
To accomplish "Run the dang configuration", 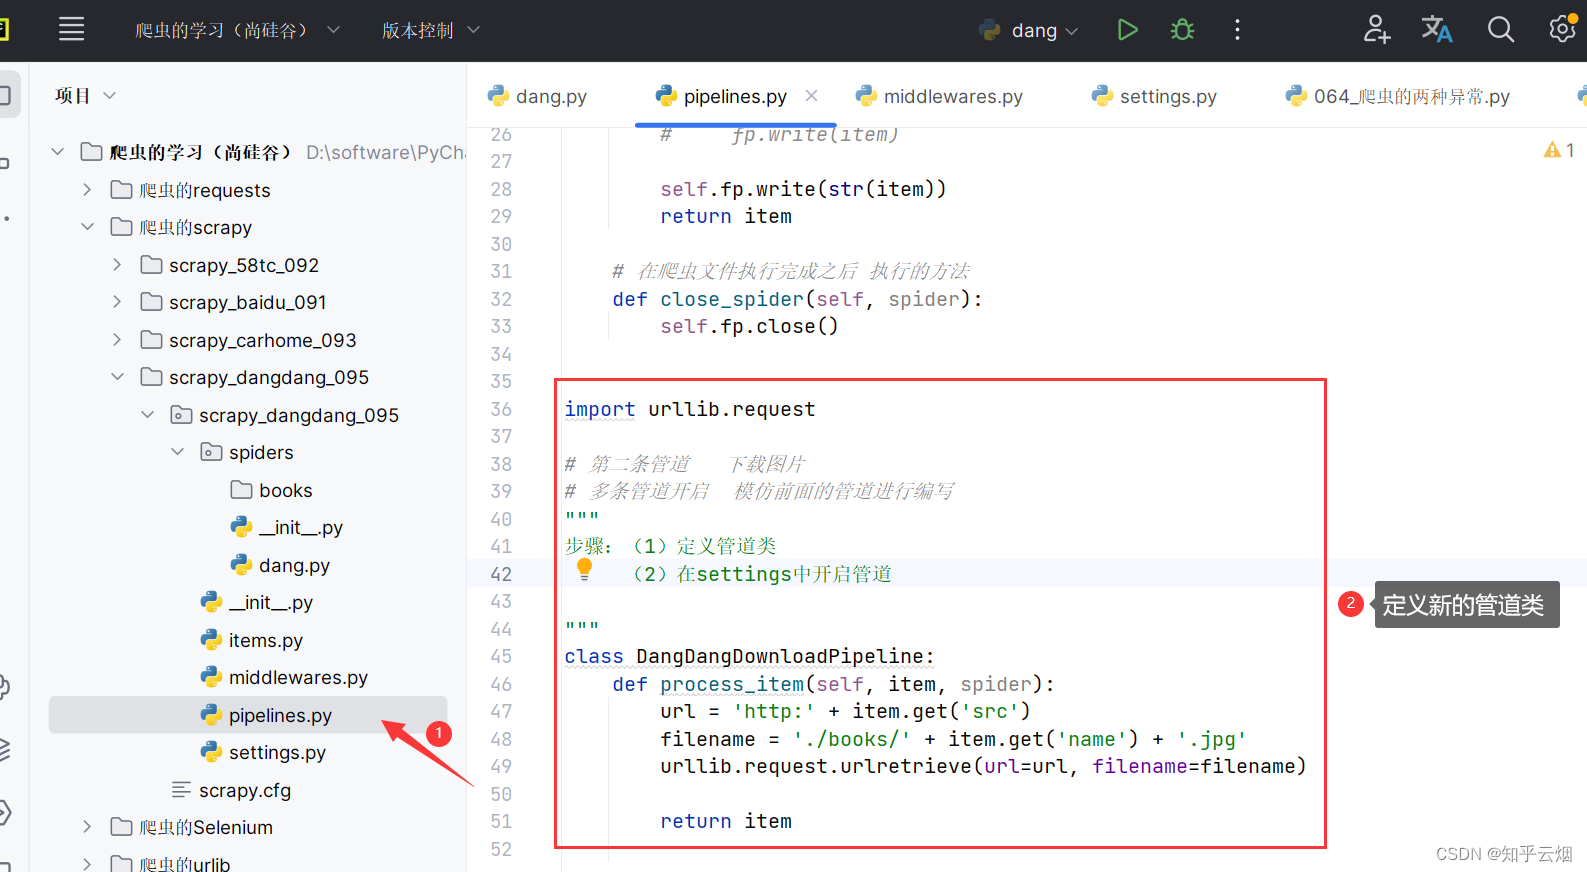I will pyautogui.click(x=1127, y=30).
